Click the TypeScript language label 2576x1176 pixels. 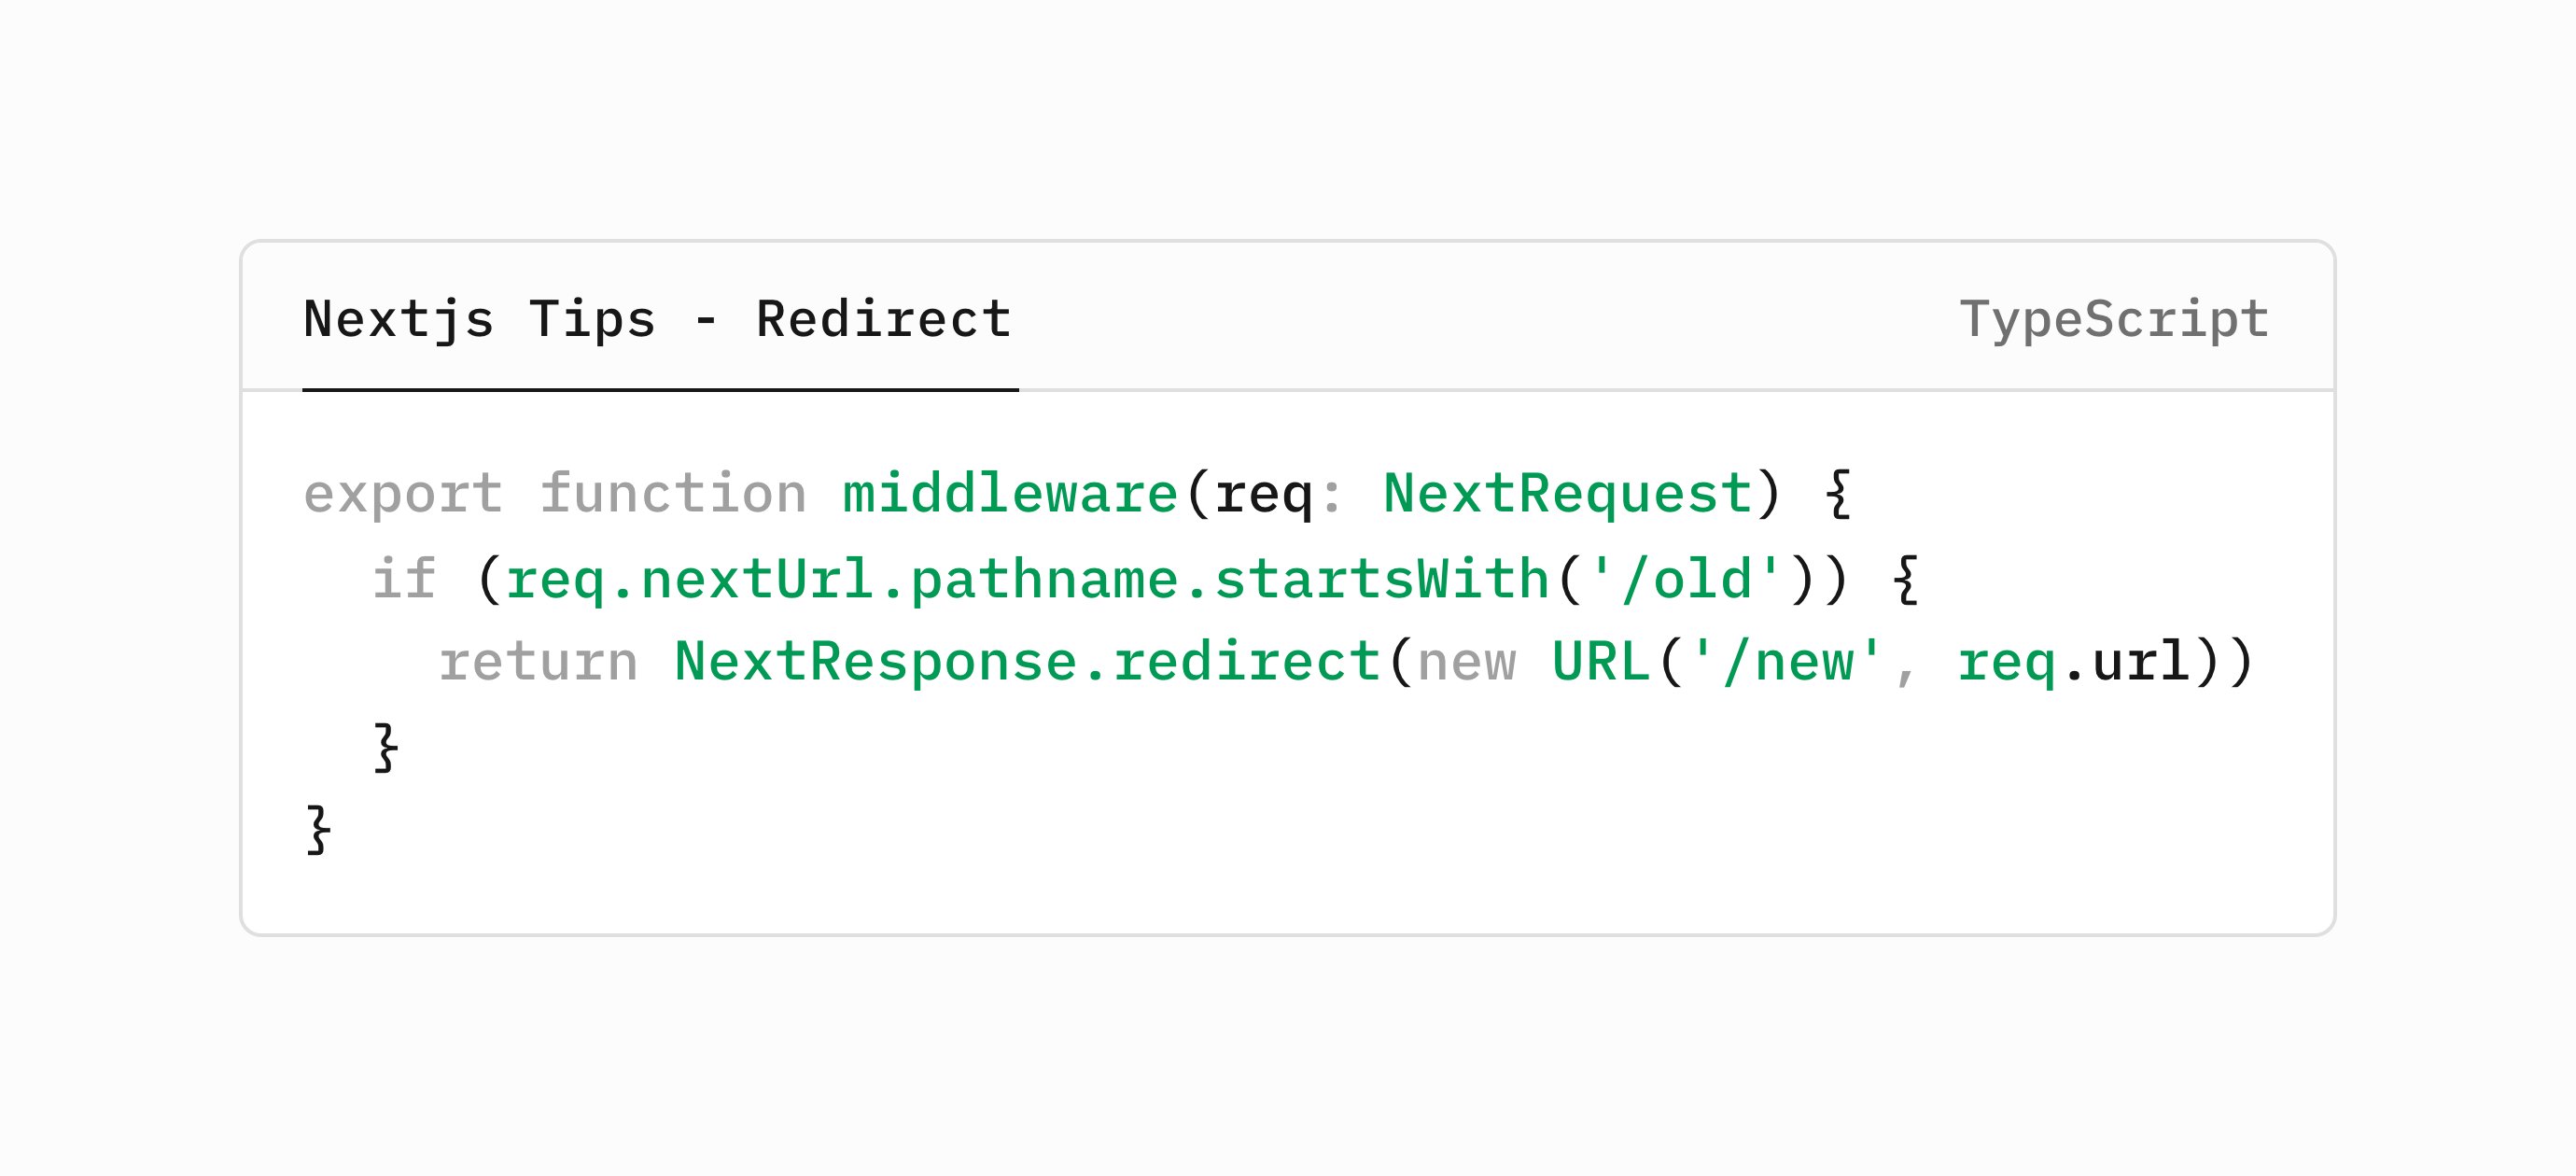[x=2113, y=320]
